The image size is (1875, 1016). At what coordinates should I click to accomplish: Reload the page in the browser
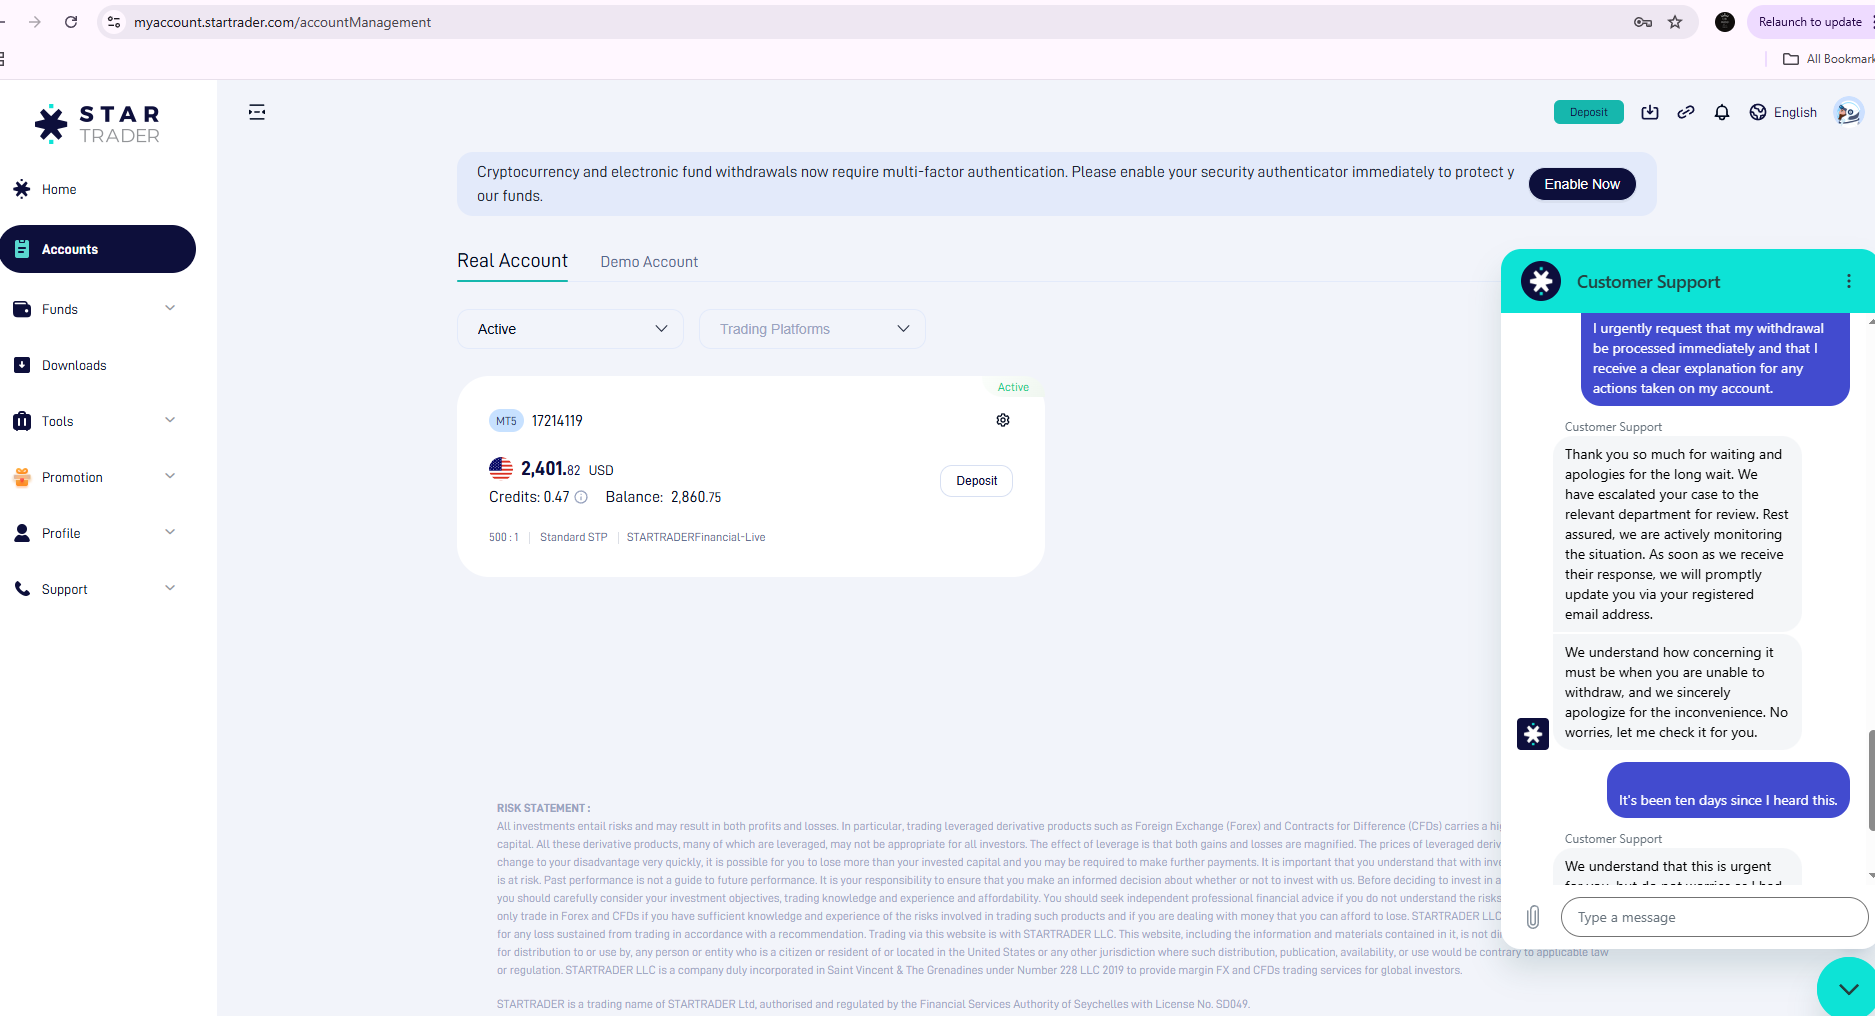click(x=71, y=22)
